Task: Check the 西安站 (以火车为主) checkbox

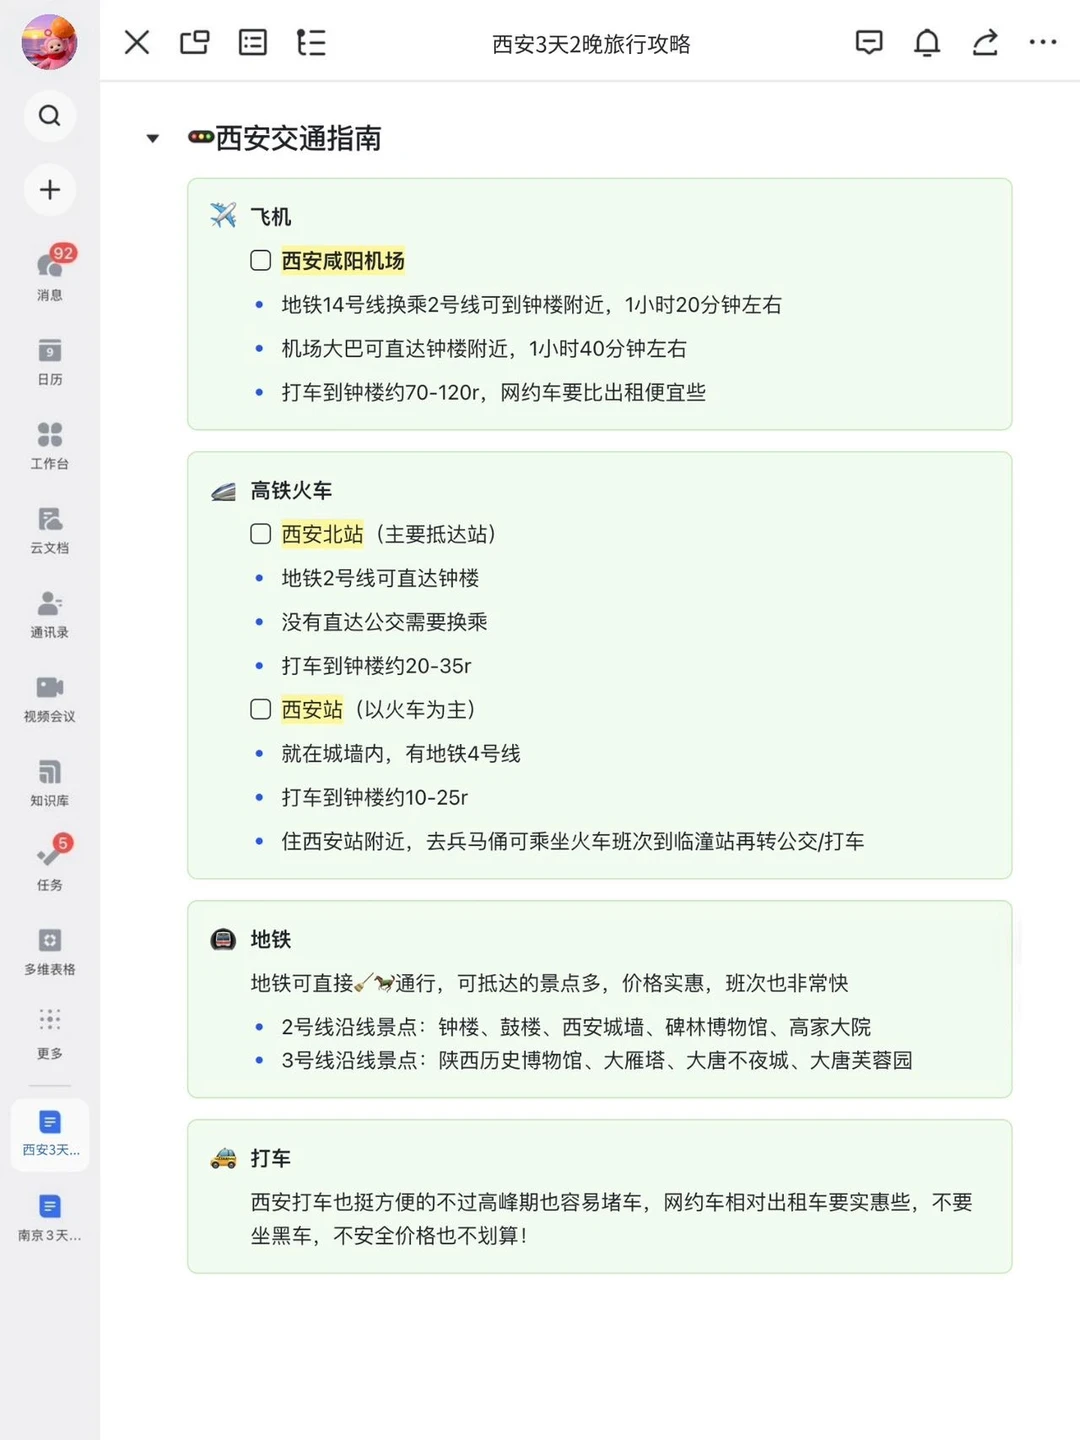Action: [261, 710]
